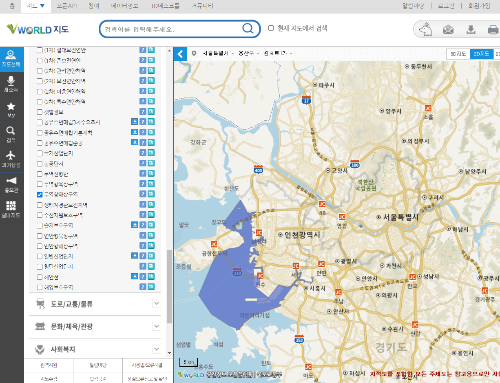Open help icon for the checked layer
Image resolution: width=500 pixels, height=383 pixels.
tap(143, 194)
